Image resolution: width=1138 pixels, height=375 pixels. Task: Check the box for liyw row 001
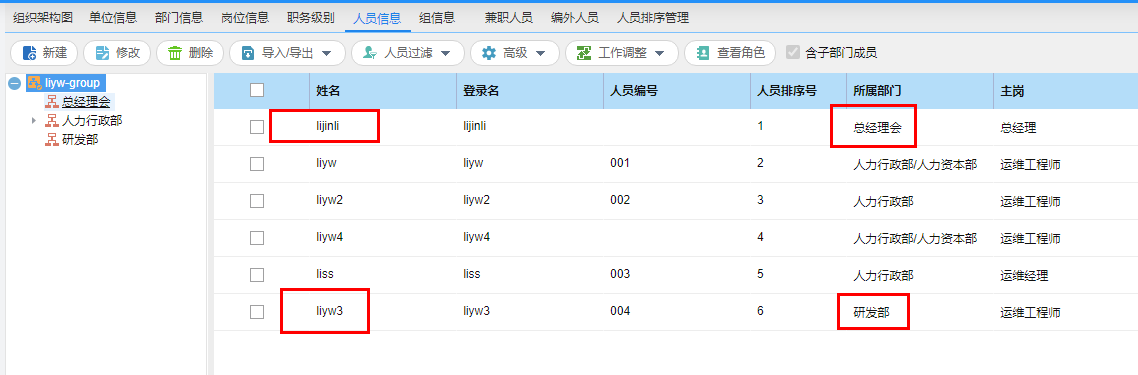256,164
